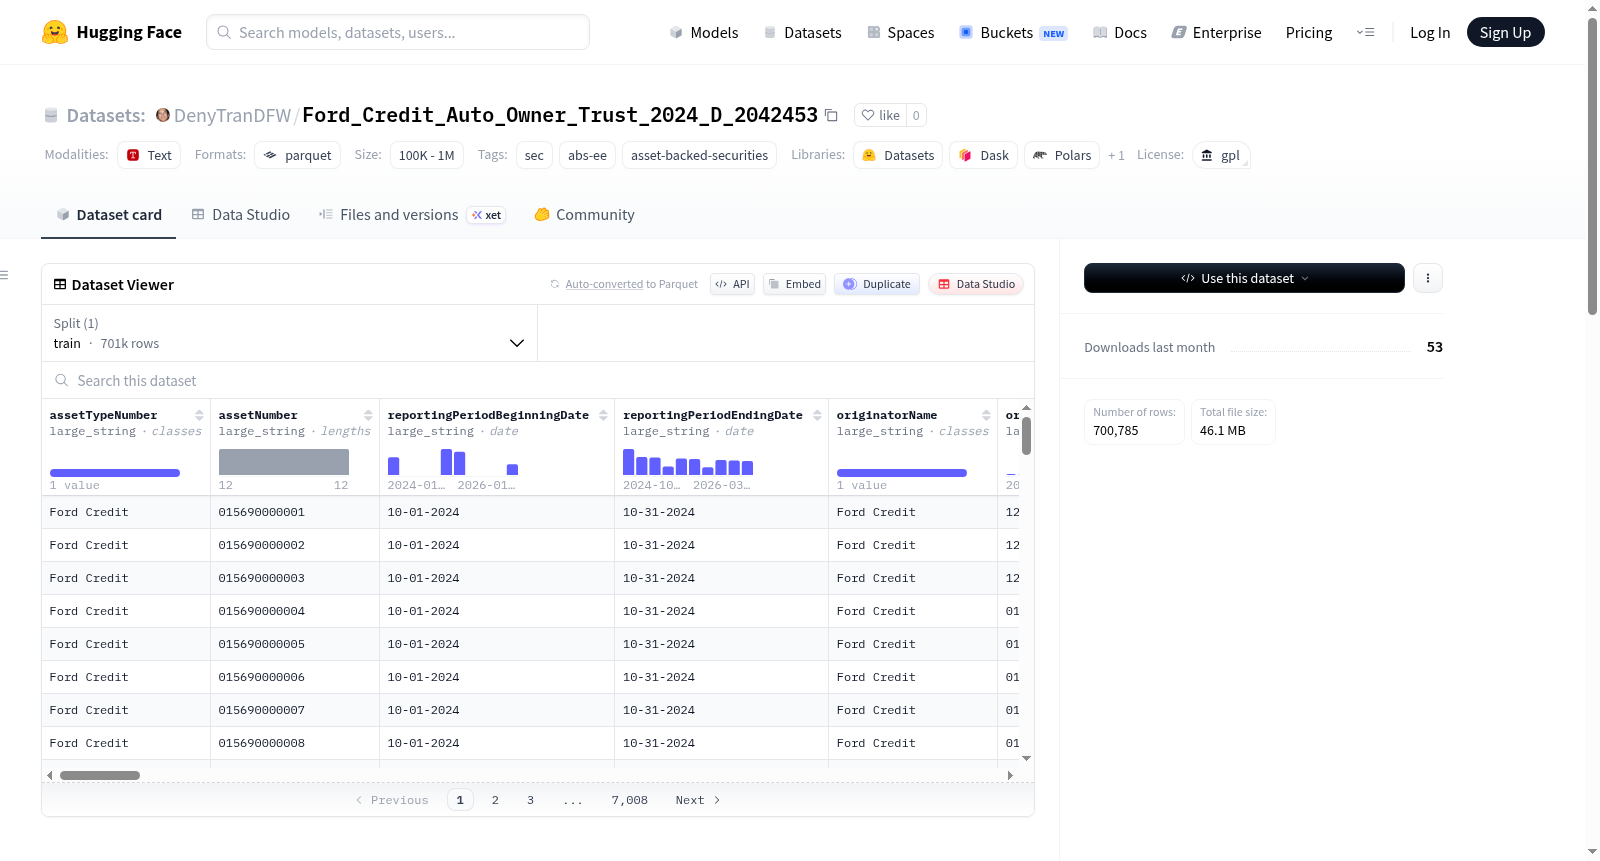Select the sec tag
The width and height of the screenshot is (1600, 861).
534,155
